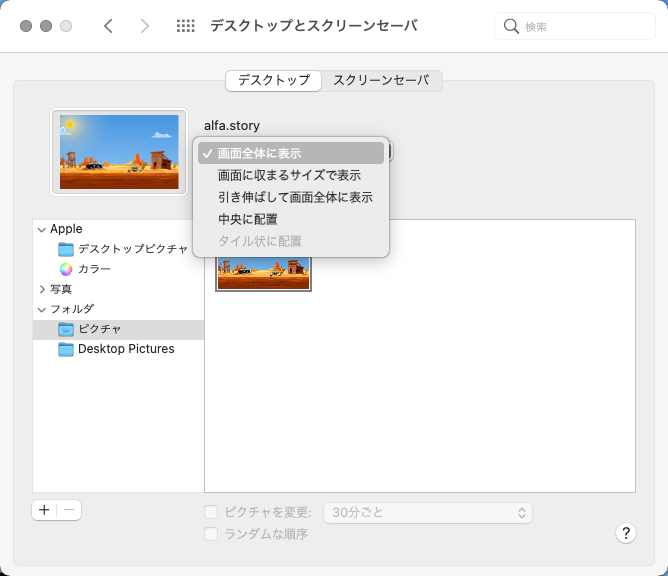668x576 pixels.
Task: Click the forward navigation arrow
Action: click(x=145, y=26)
